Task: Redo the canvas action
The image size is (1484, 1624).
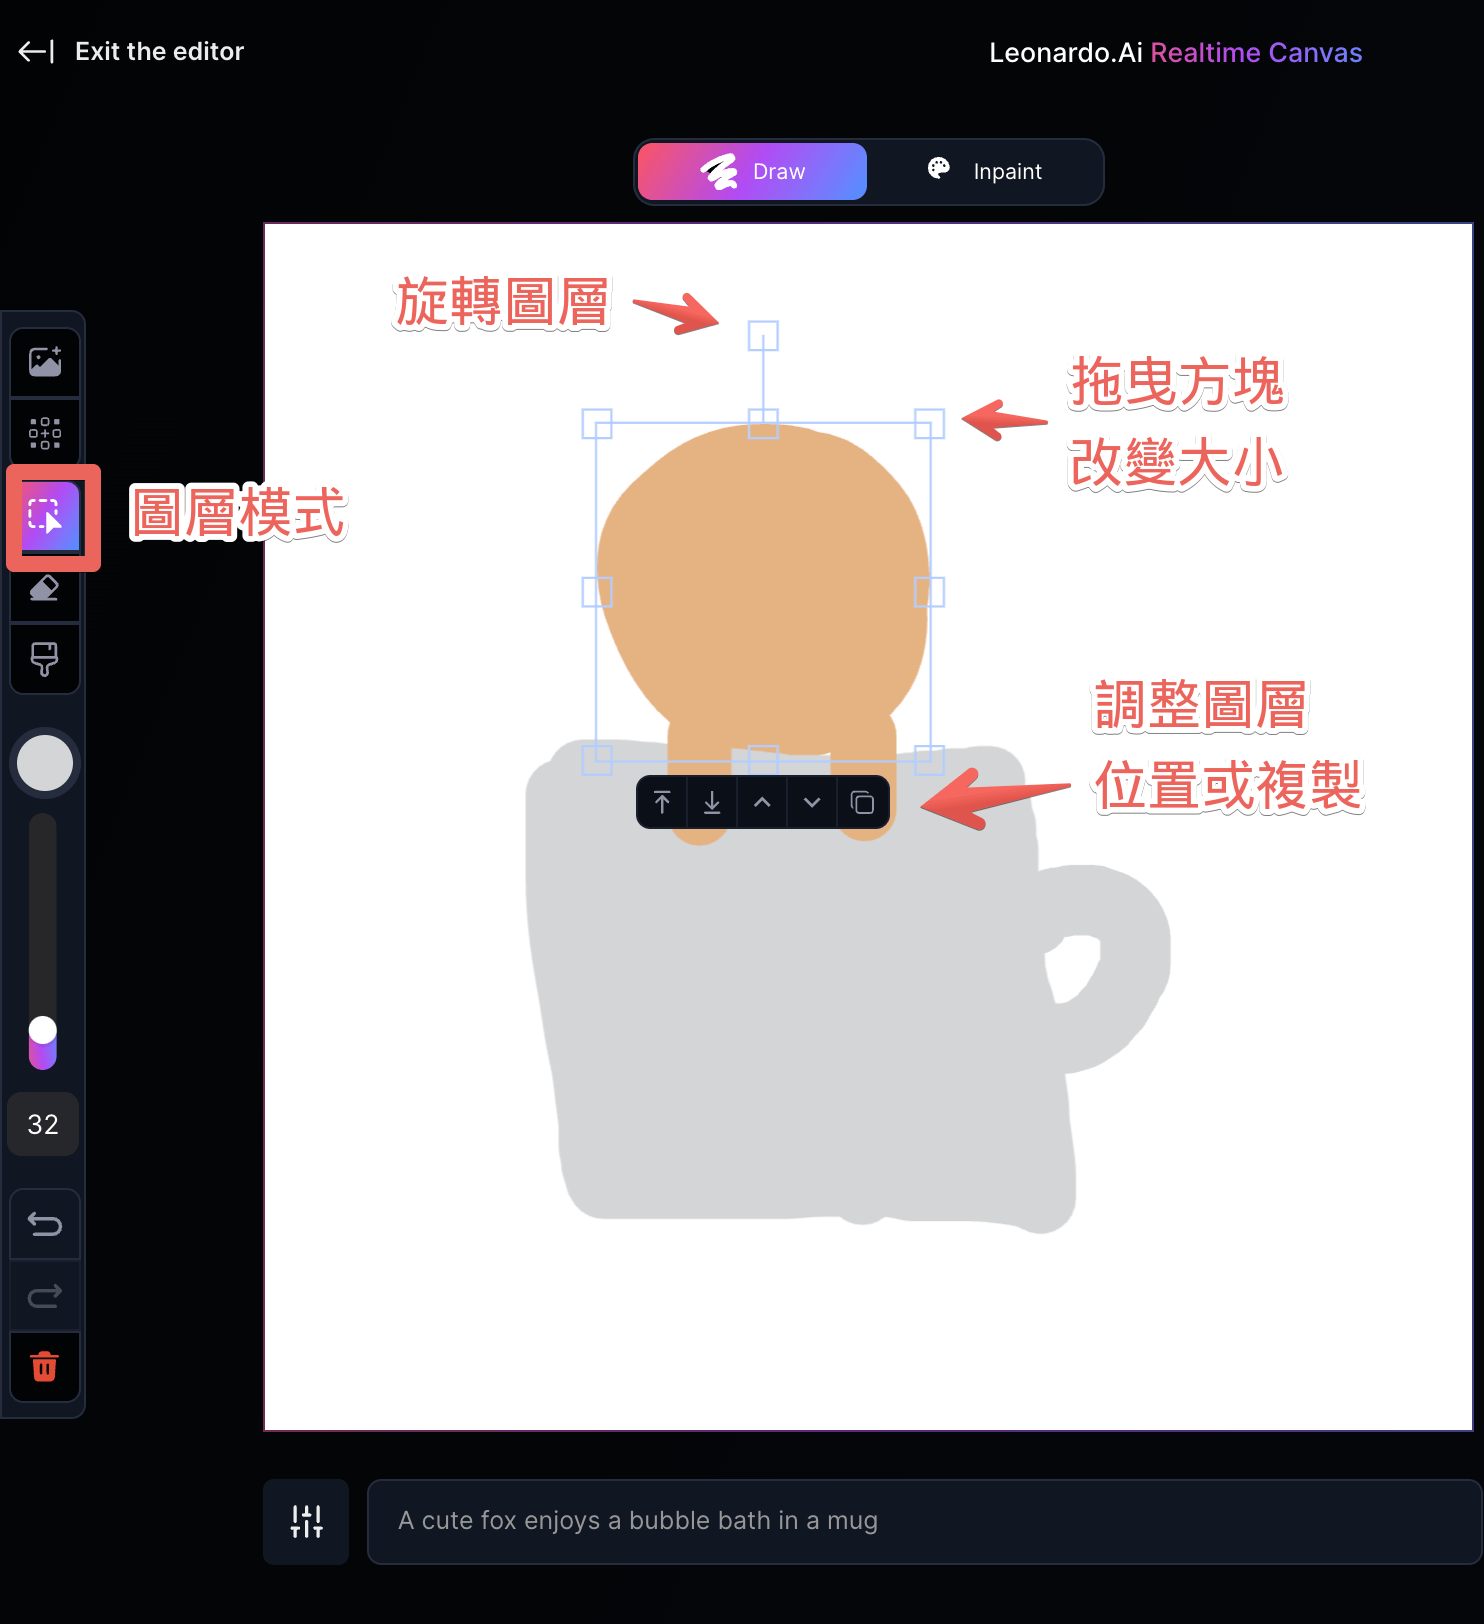Action: tap(45, 1296)
